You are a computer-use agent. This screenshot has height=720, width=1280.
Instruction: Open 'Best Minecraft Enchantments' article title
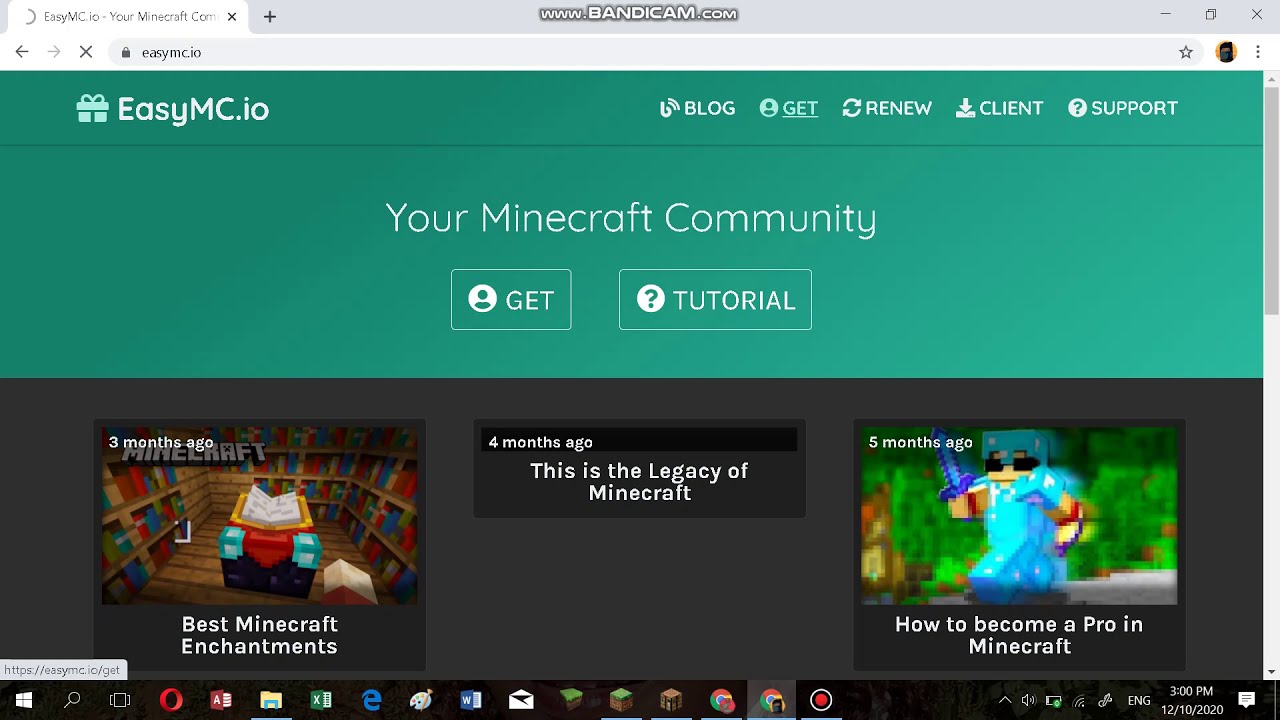click(x=259, y=635)
